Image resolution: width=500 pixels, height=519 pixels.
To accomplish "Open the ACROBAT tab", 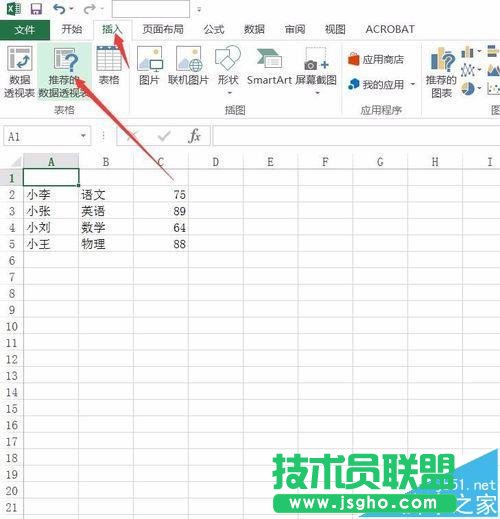I will [390, 30].
